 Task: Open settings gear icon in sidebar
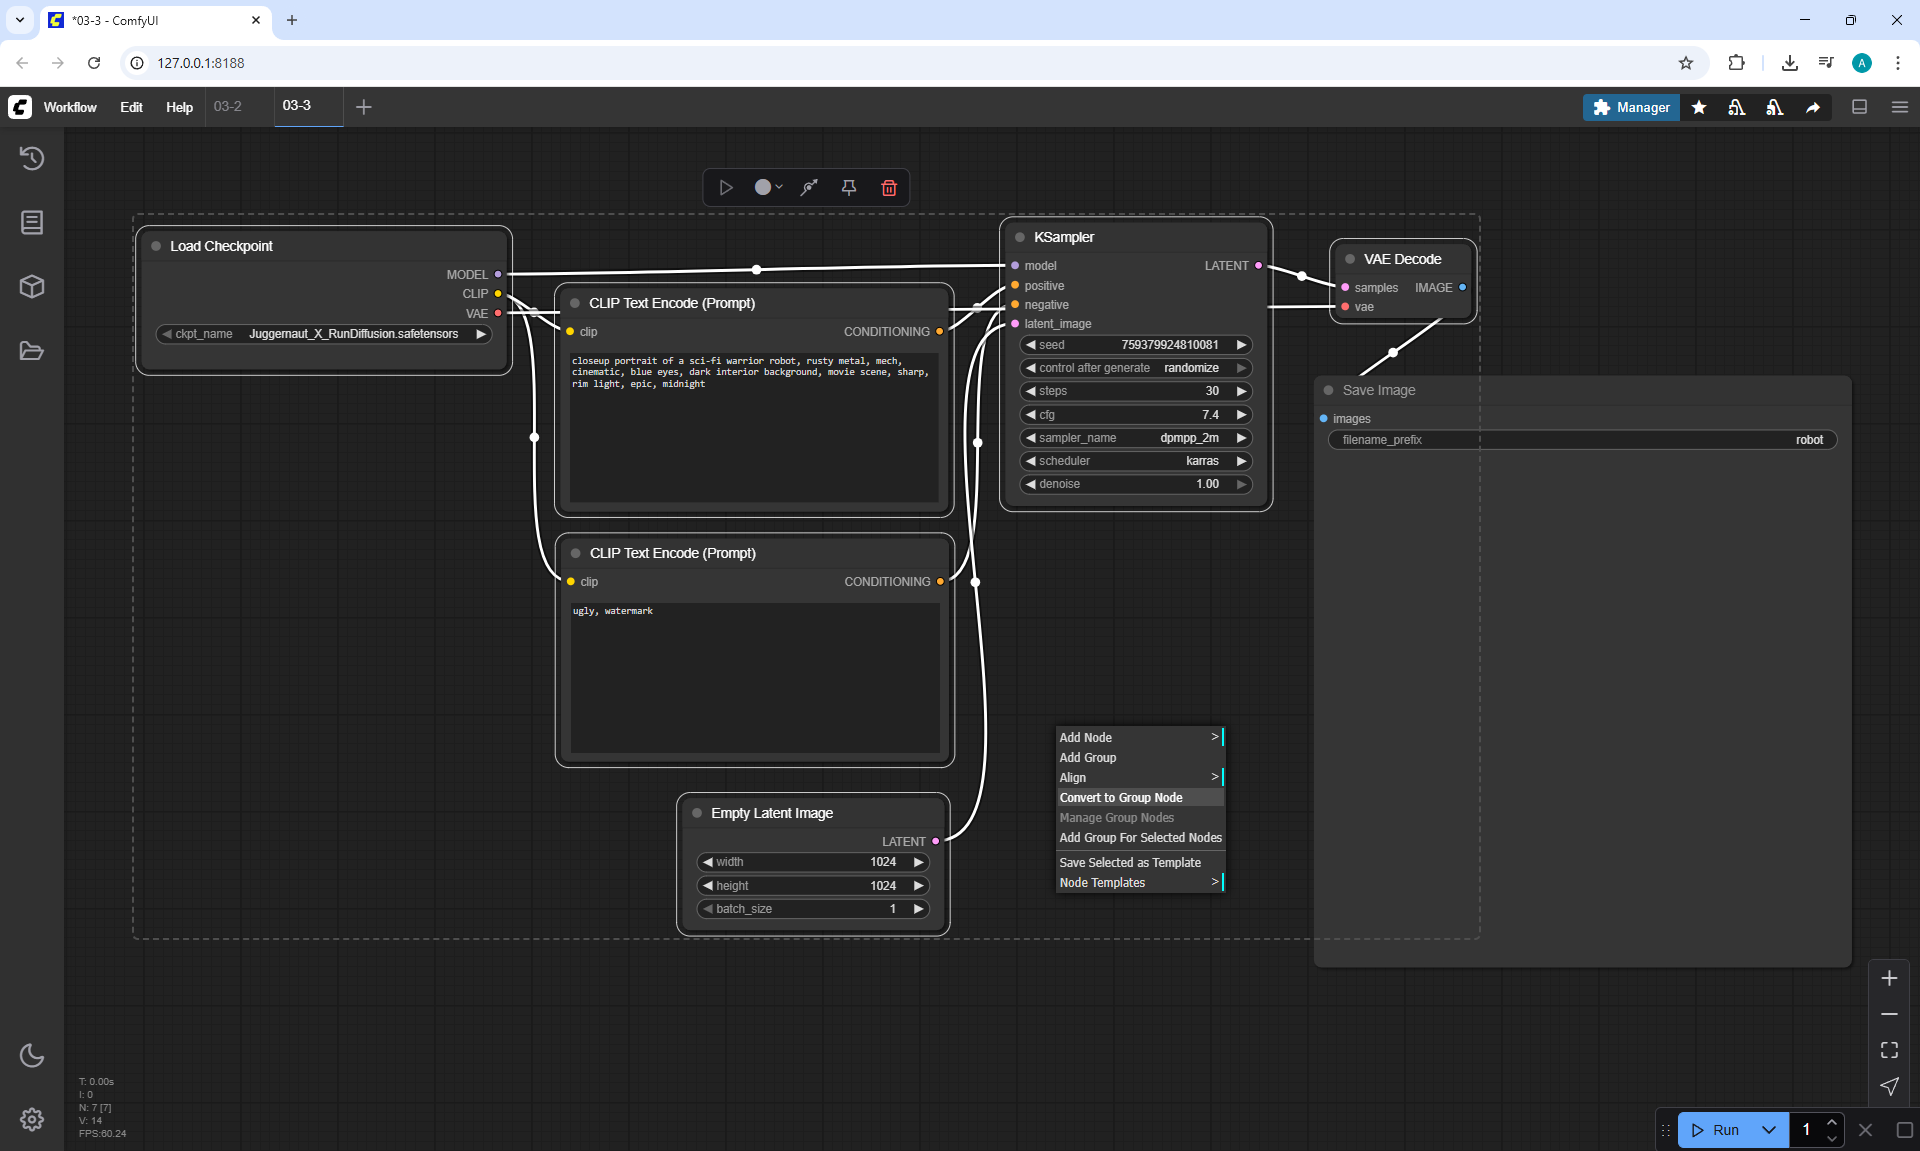(x=32, y=1119)
